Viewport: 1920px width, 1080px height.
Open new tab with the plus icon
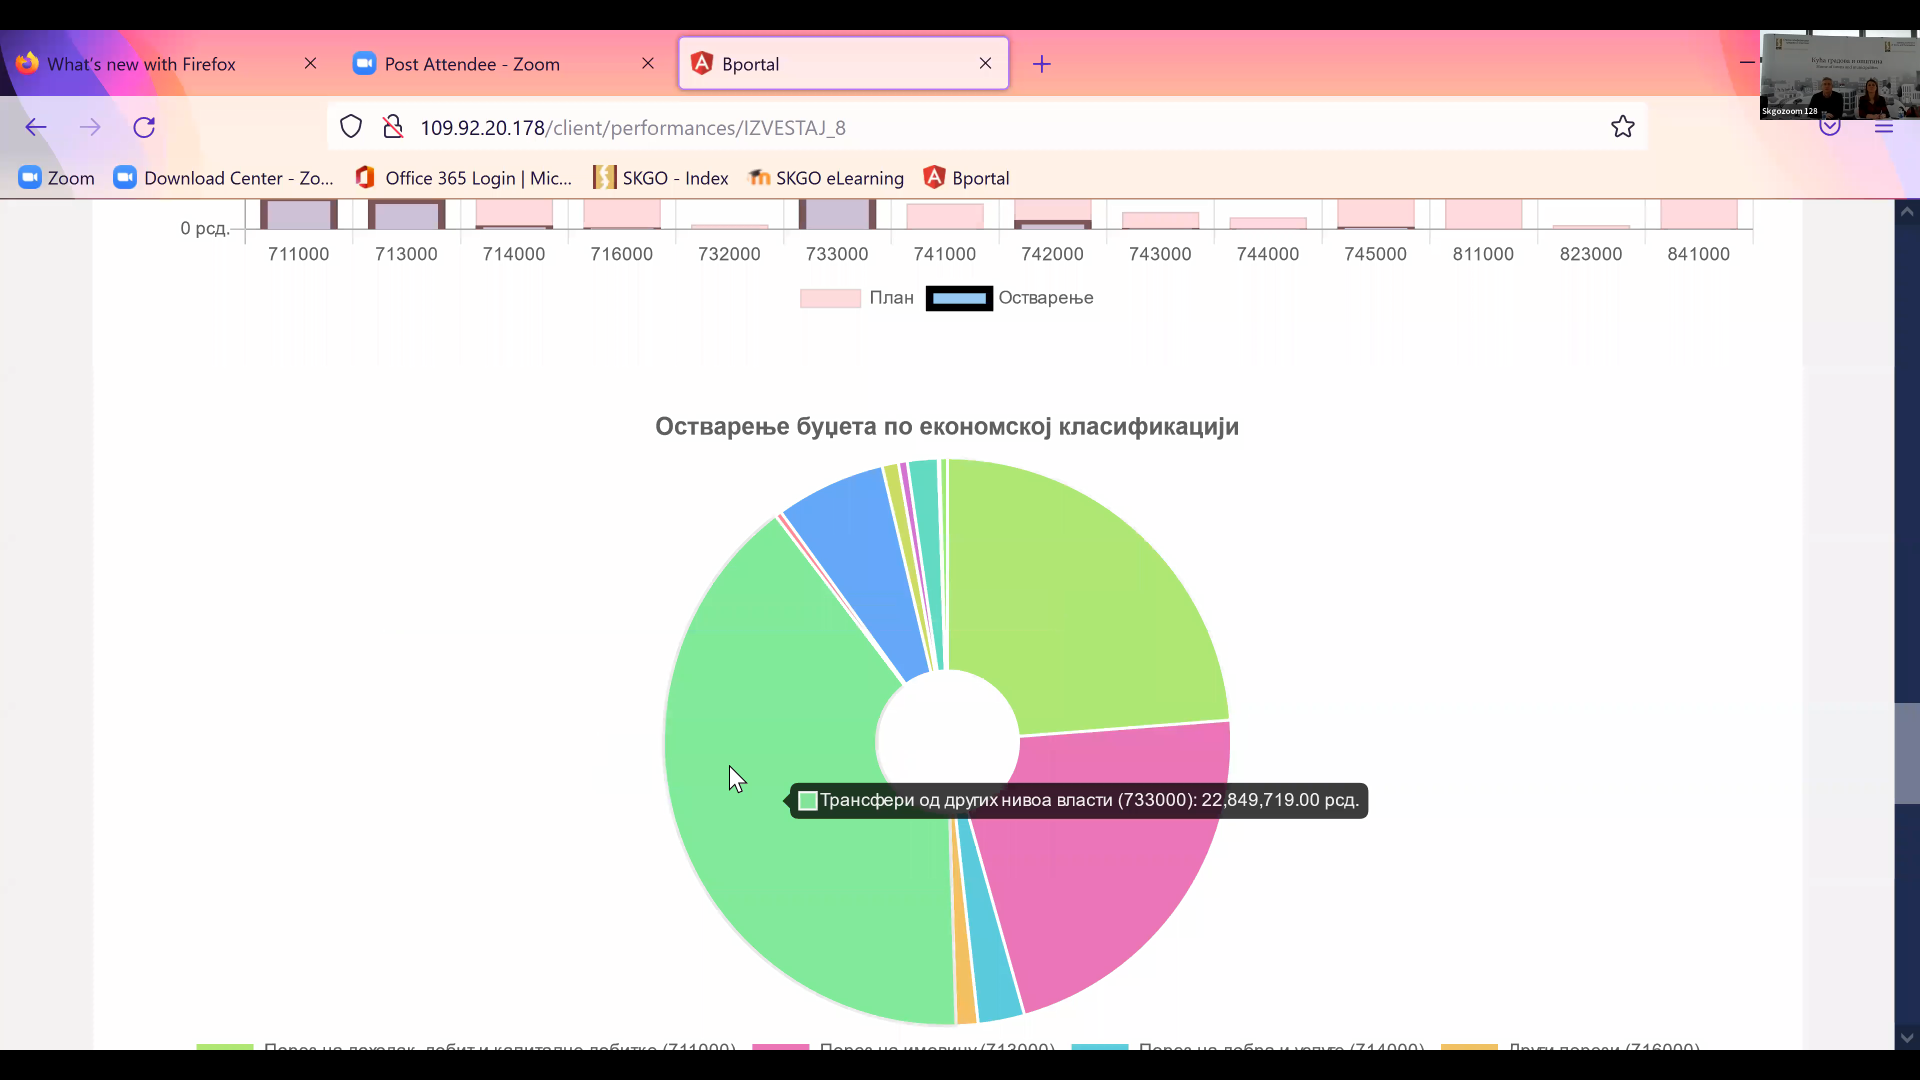1042,64
